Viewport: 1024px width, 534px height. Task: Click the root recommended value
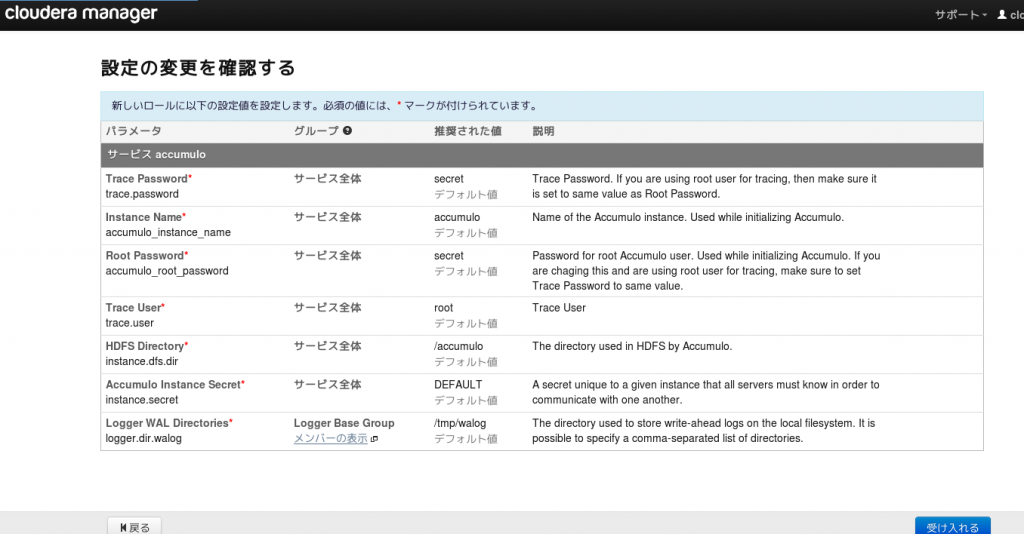click(x=443, y=307)
